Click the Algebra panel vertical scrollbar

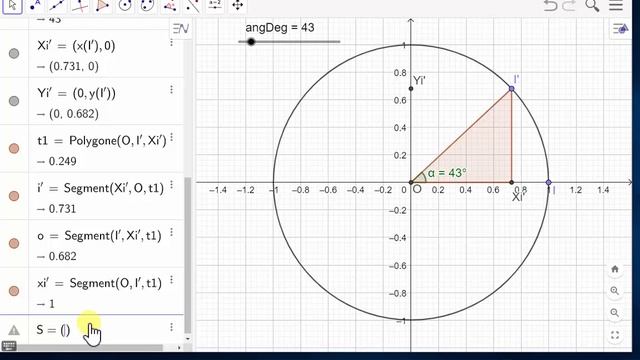[188, 255]
